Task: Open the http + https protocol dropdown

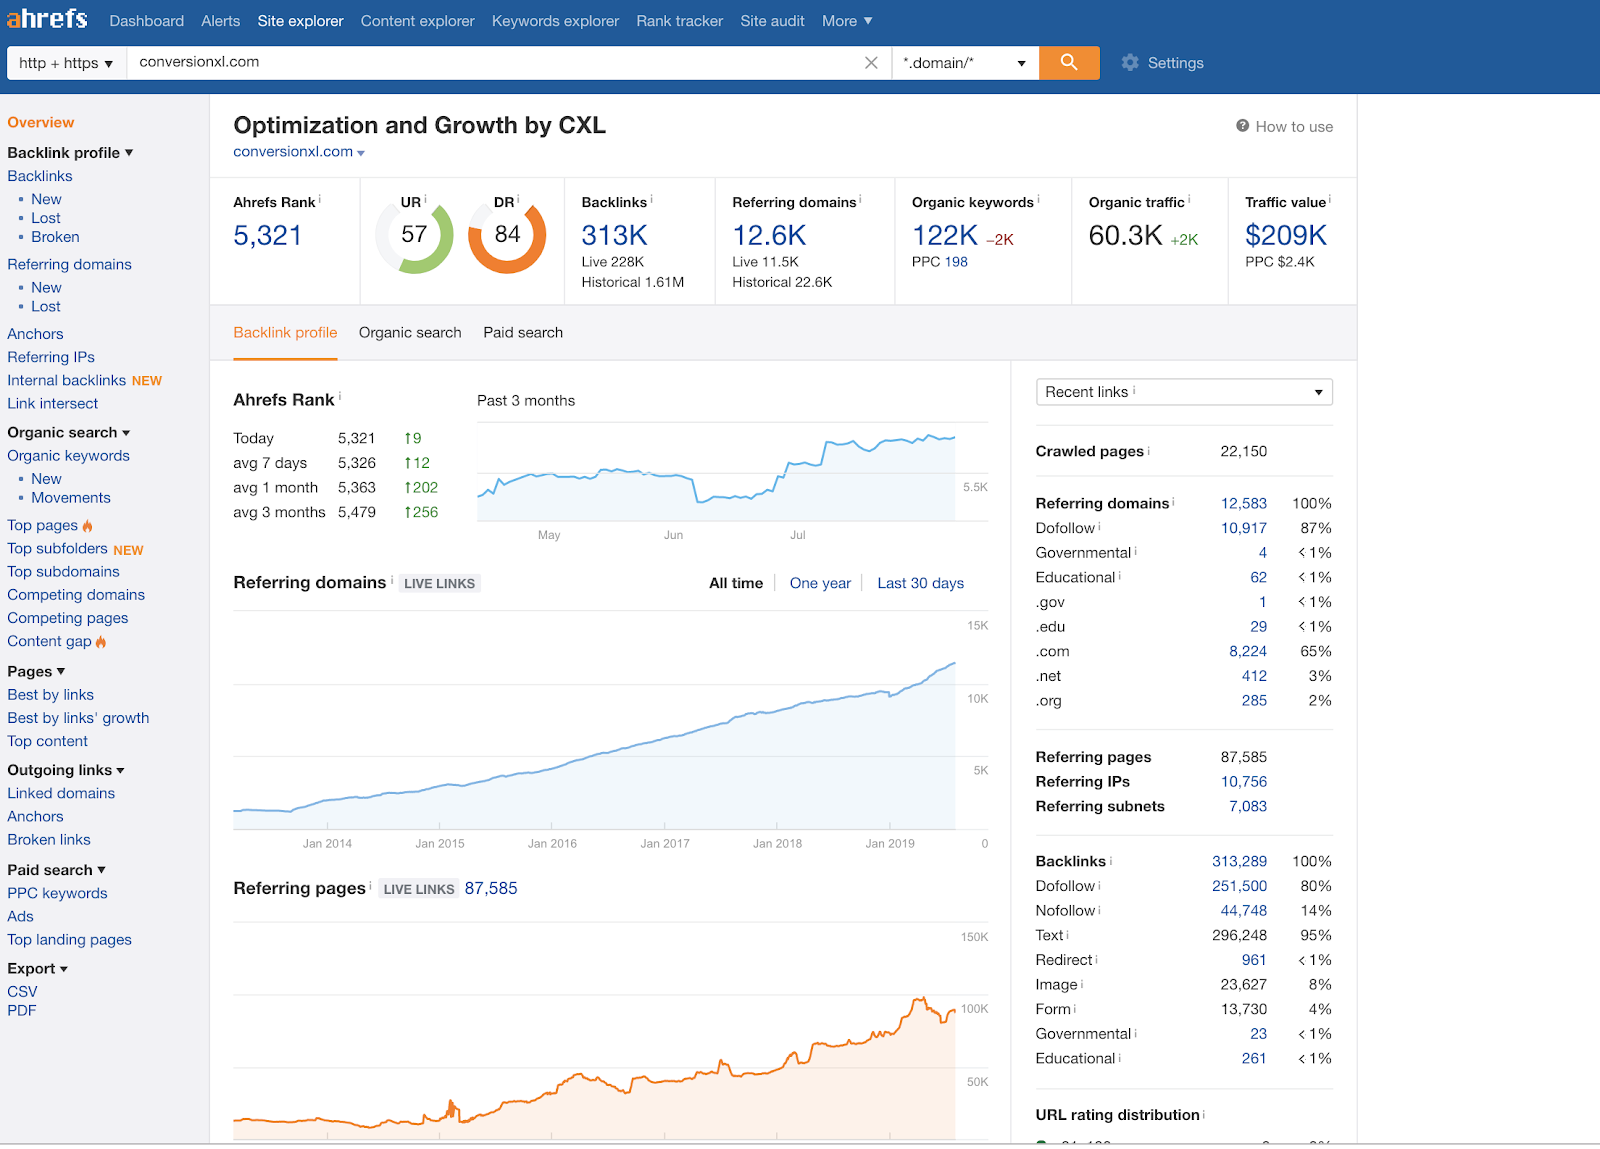Action: pyautogui.click(x=66, y=63)
